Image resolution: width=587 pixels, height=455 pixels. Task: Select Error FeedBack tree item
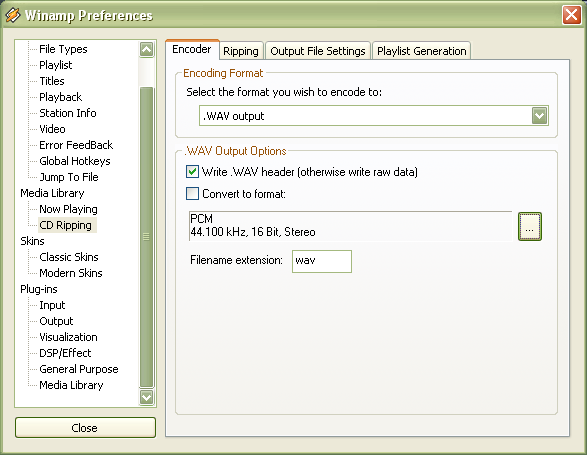click(x=76, y=145)
